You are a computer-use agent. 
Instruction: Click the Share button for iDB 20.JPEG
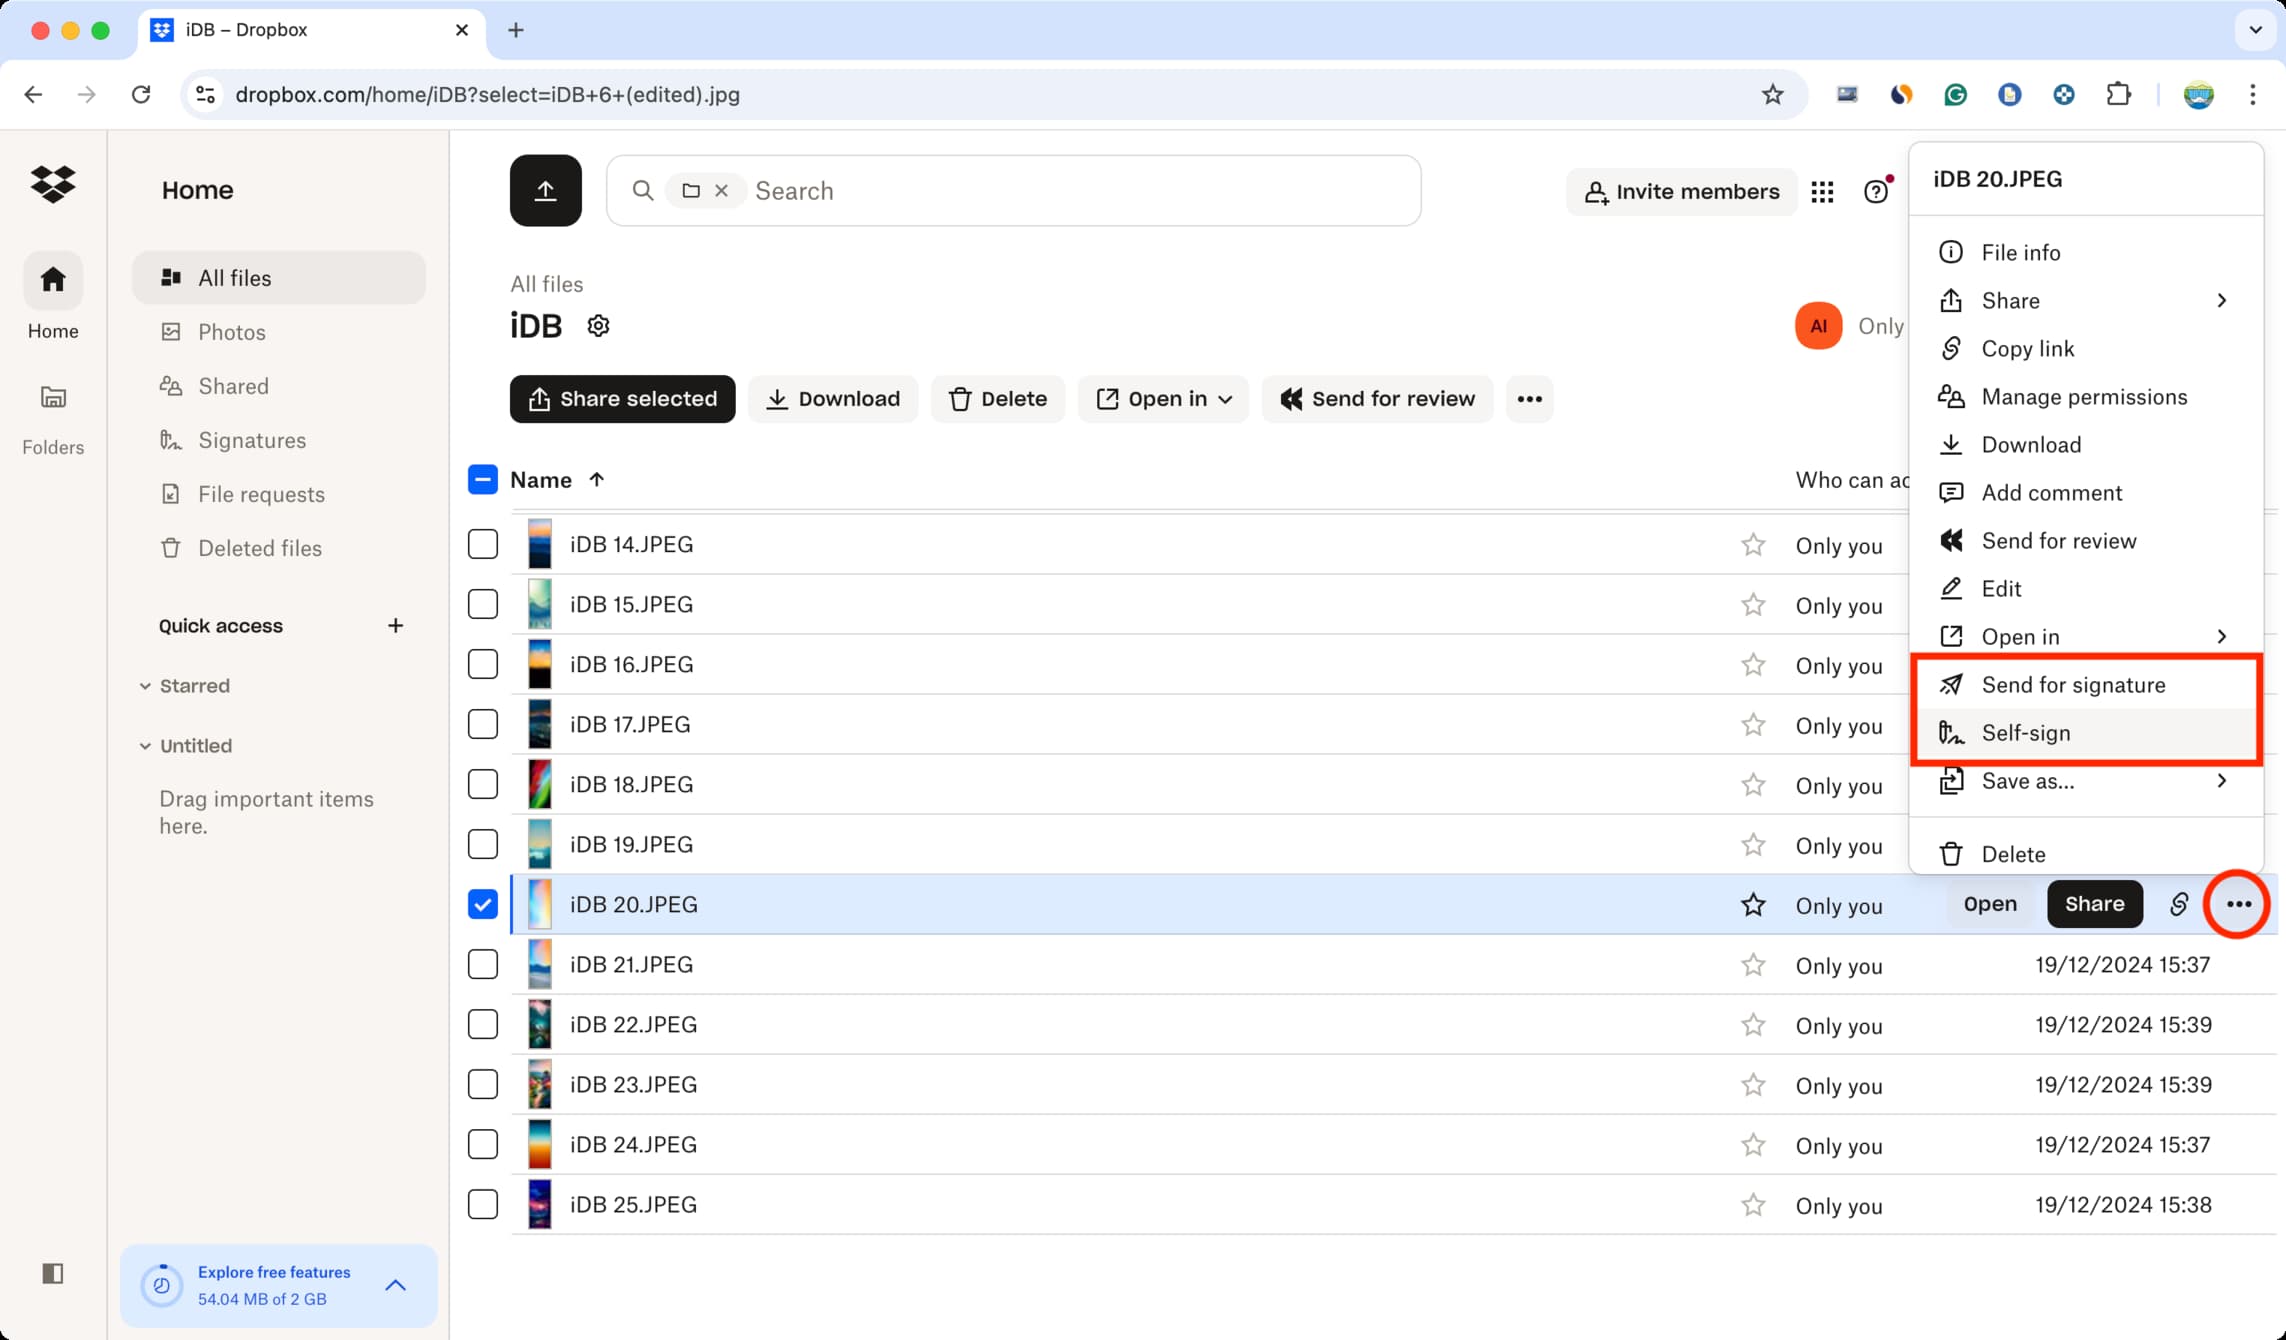click(x=2091, y=903)
